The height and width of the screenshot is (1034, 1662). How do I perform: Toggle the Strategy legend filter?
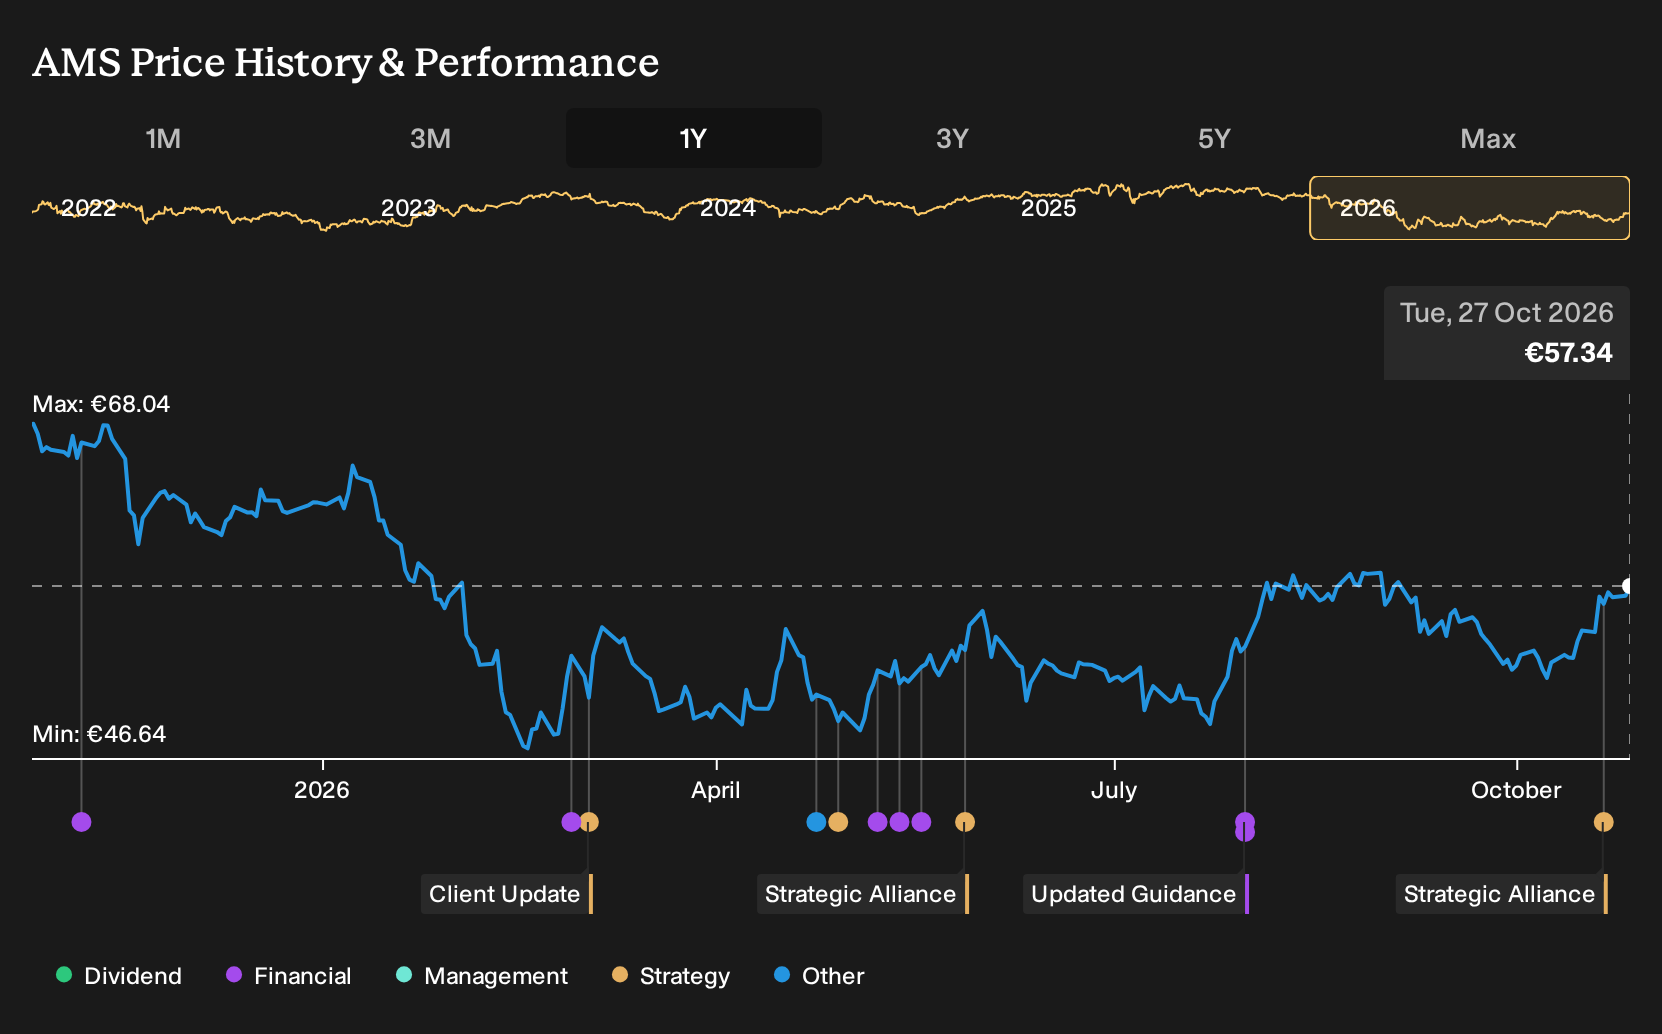pyautogui.click(x=671, y=976)
